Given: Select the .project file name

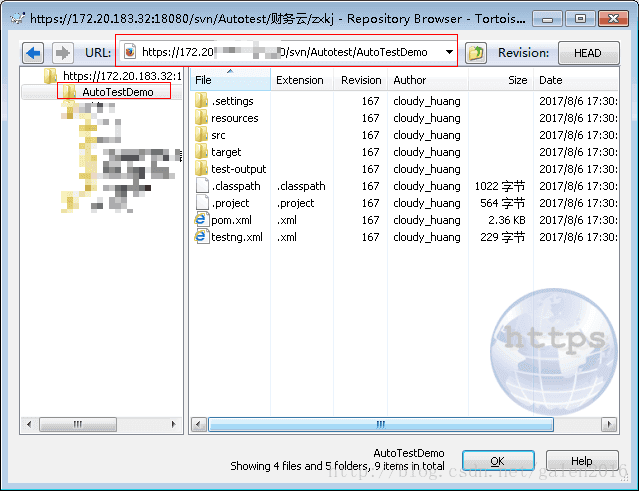Looking at the screenshot, I should [230, 203].
